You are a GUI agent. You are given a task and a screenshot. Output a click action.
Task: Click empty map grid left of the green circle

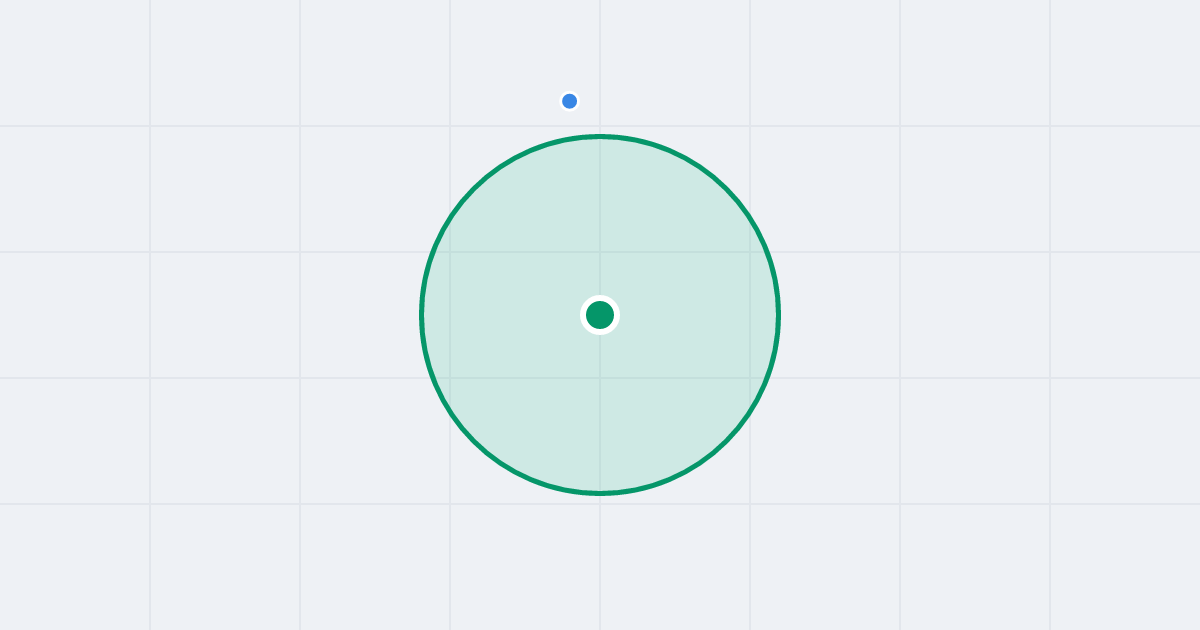[225, 315]
